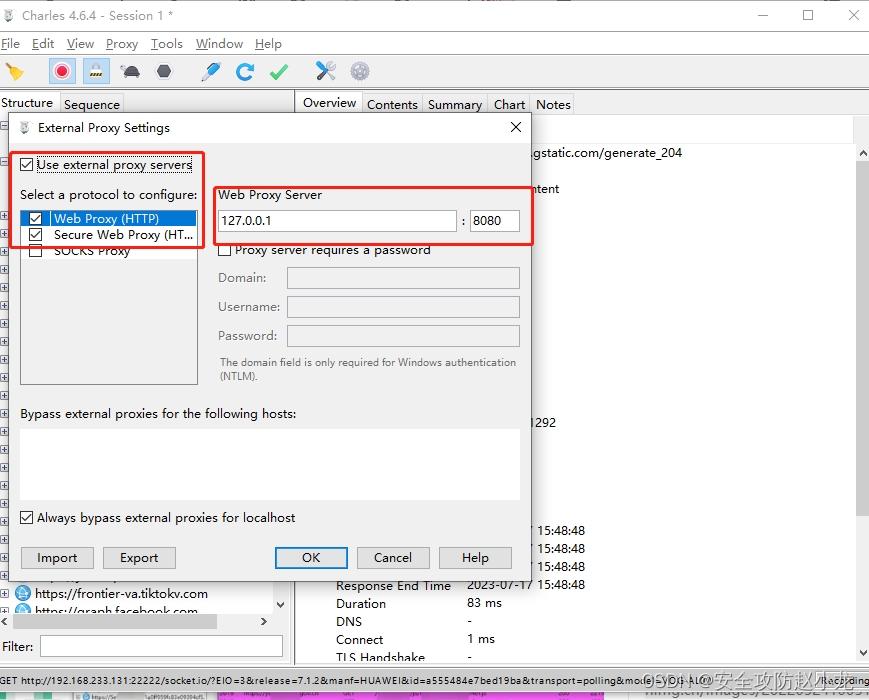This screenshot has width=869, height=700.
Task: Toggle Always bypass external proxies for localhost
Action: tap(27, 518)
